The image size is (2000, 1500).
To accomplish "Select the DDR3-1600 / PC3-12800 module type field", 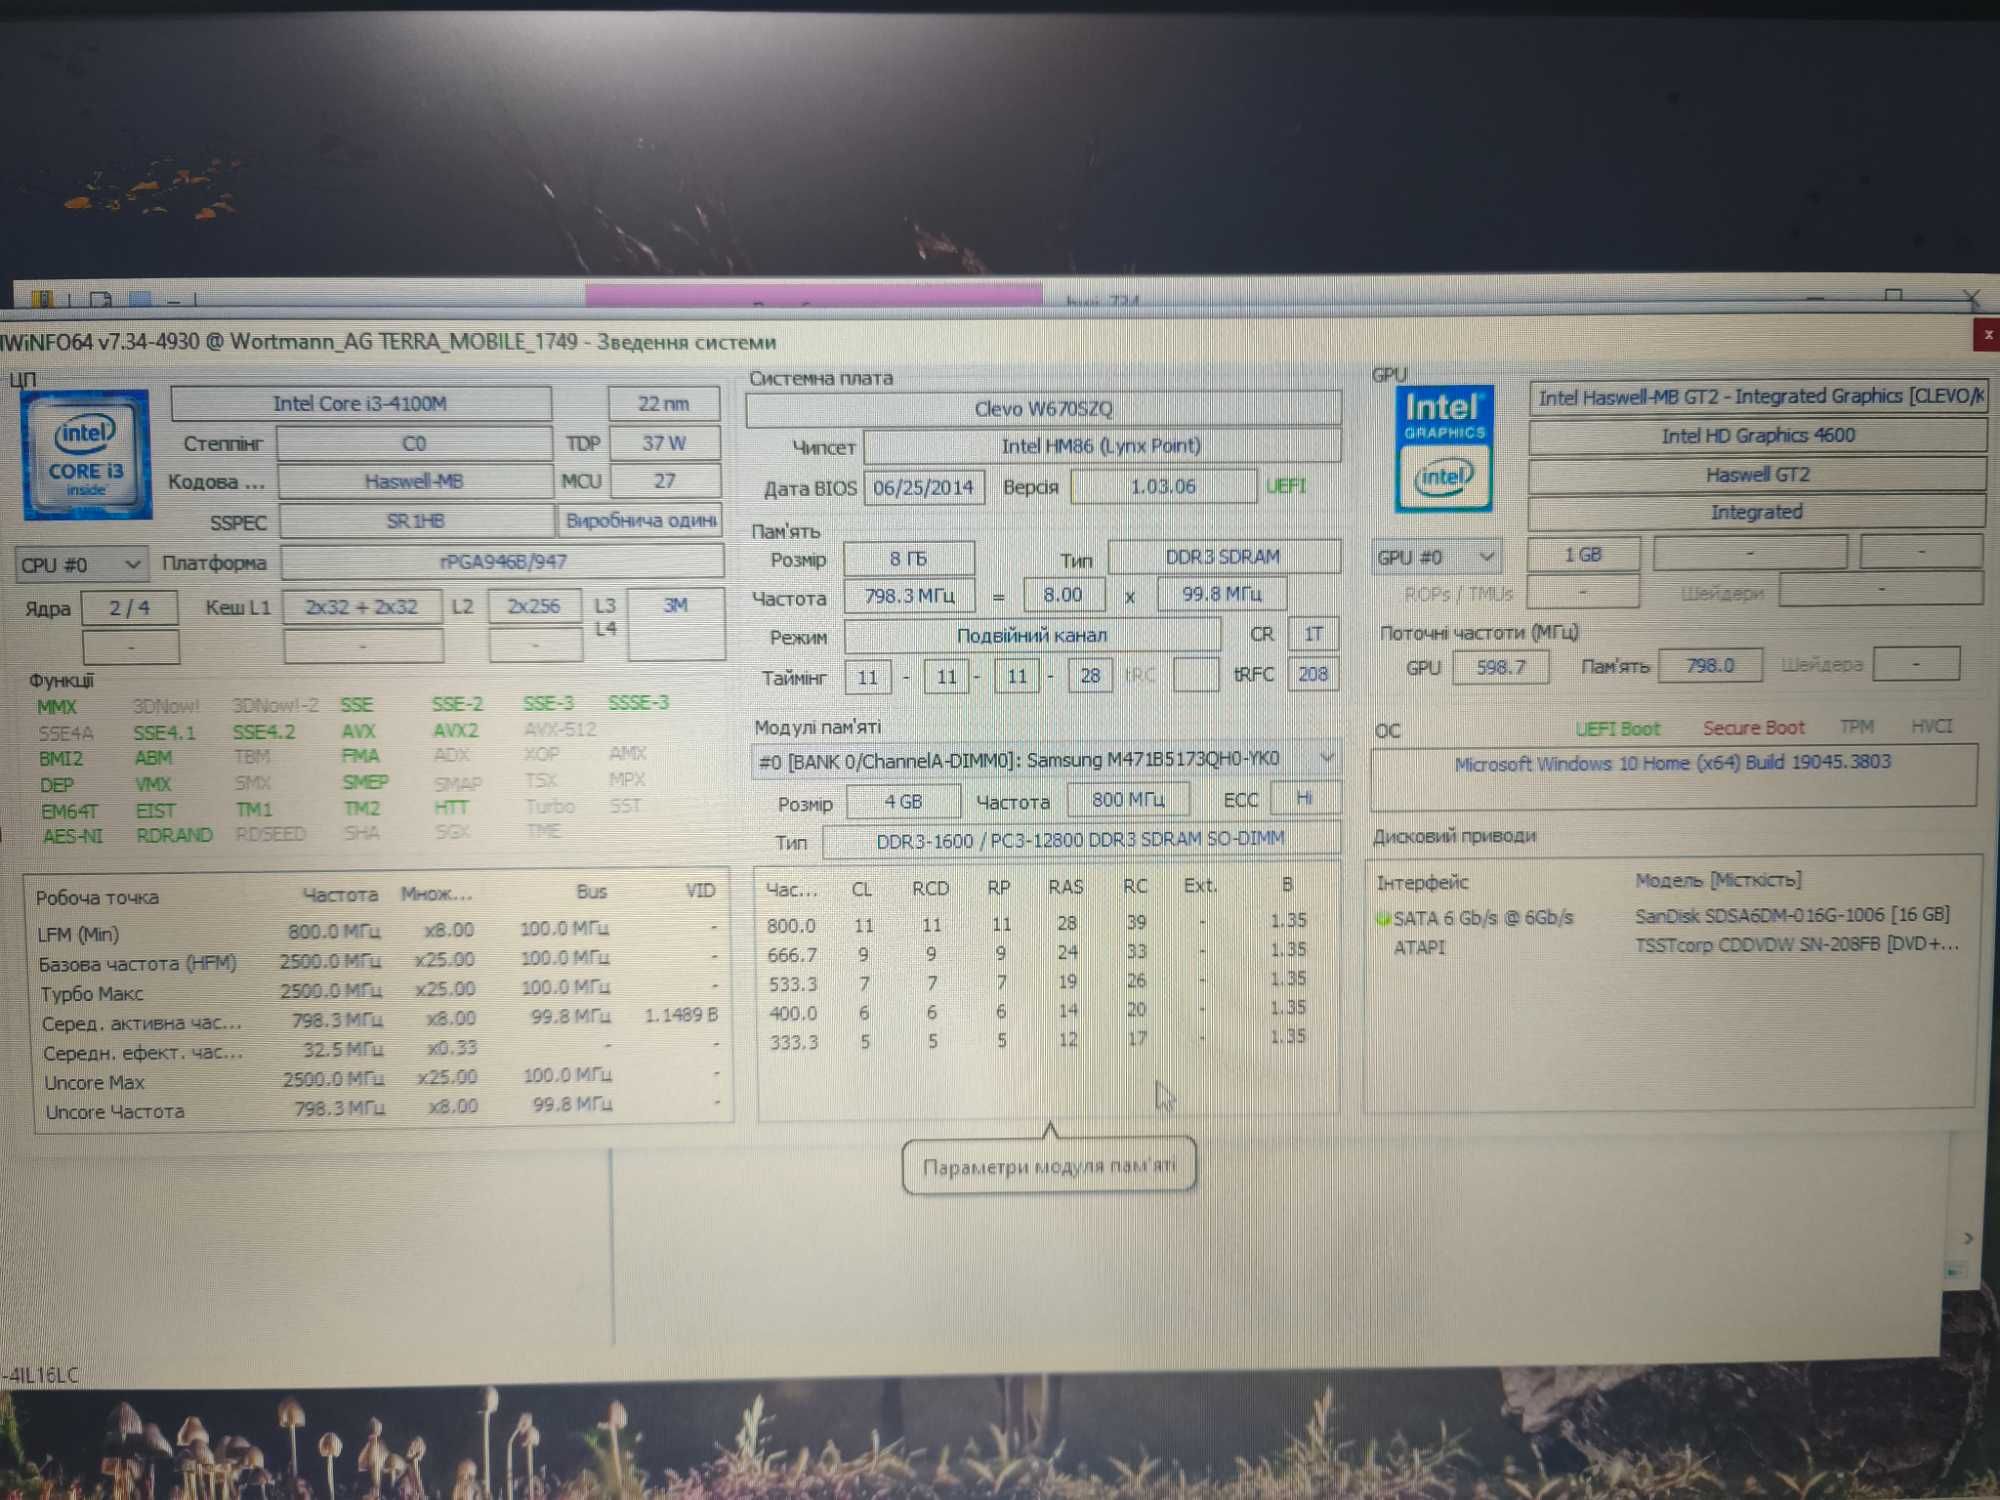I will click(x=1080, y=840).
